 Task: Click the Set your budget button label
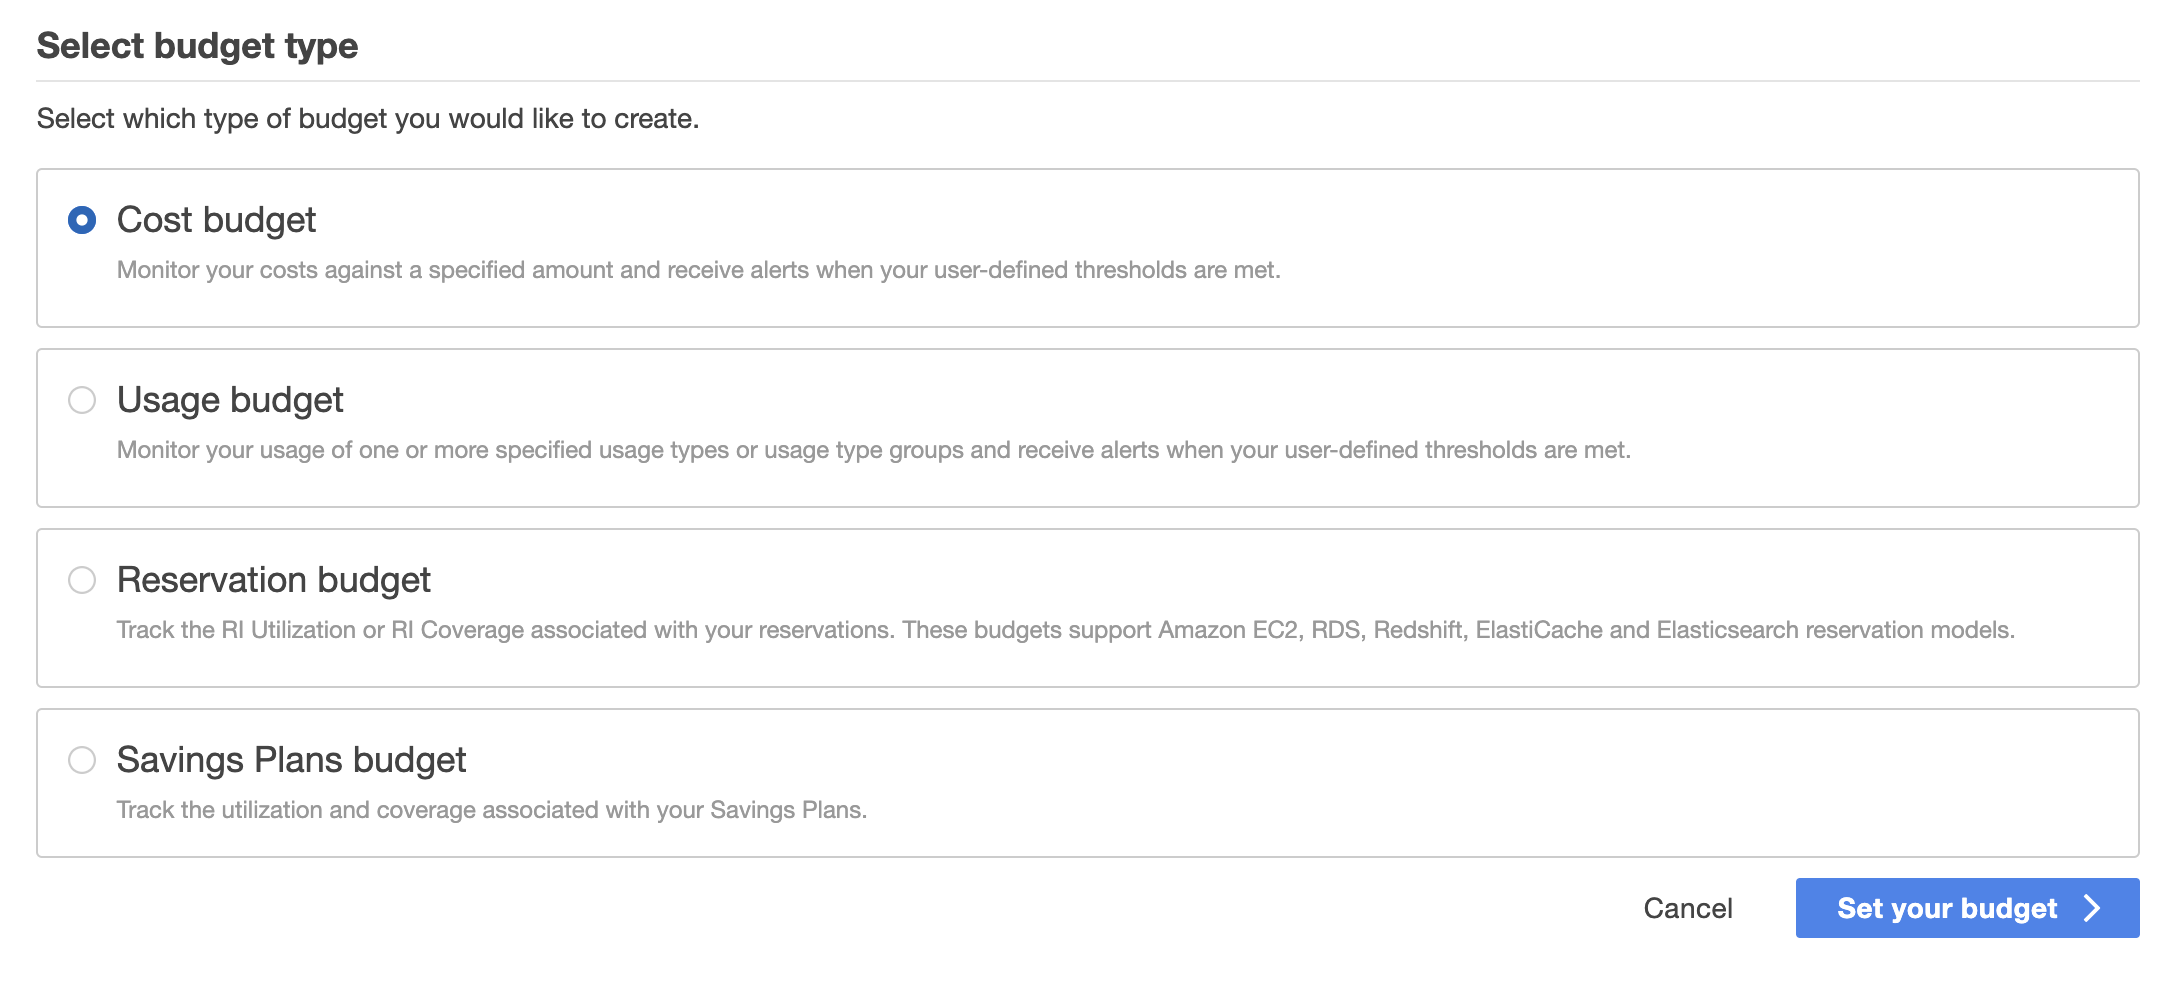1946,908
